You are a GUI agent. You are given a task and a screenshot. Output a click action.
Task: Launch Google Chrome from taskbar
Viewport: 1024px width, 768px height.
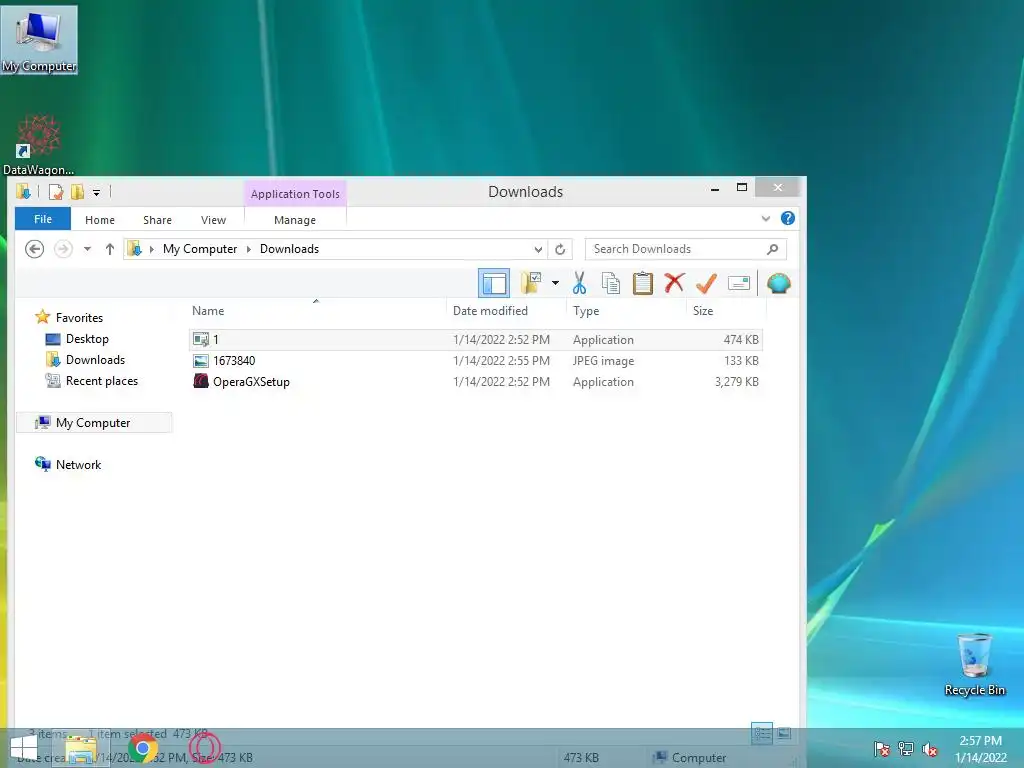142,748
